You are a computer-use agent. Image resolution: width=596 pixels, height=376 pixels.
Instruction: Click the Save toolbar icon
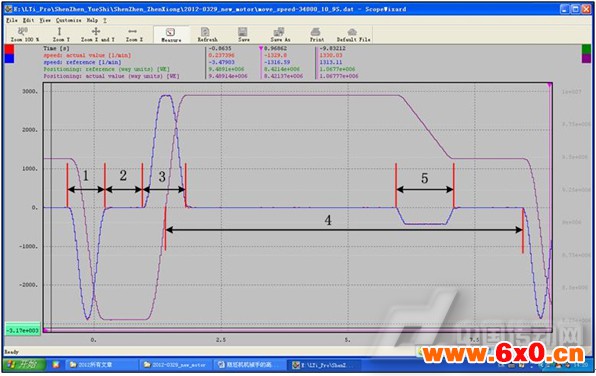click(243, 34)
